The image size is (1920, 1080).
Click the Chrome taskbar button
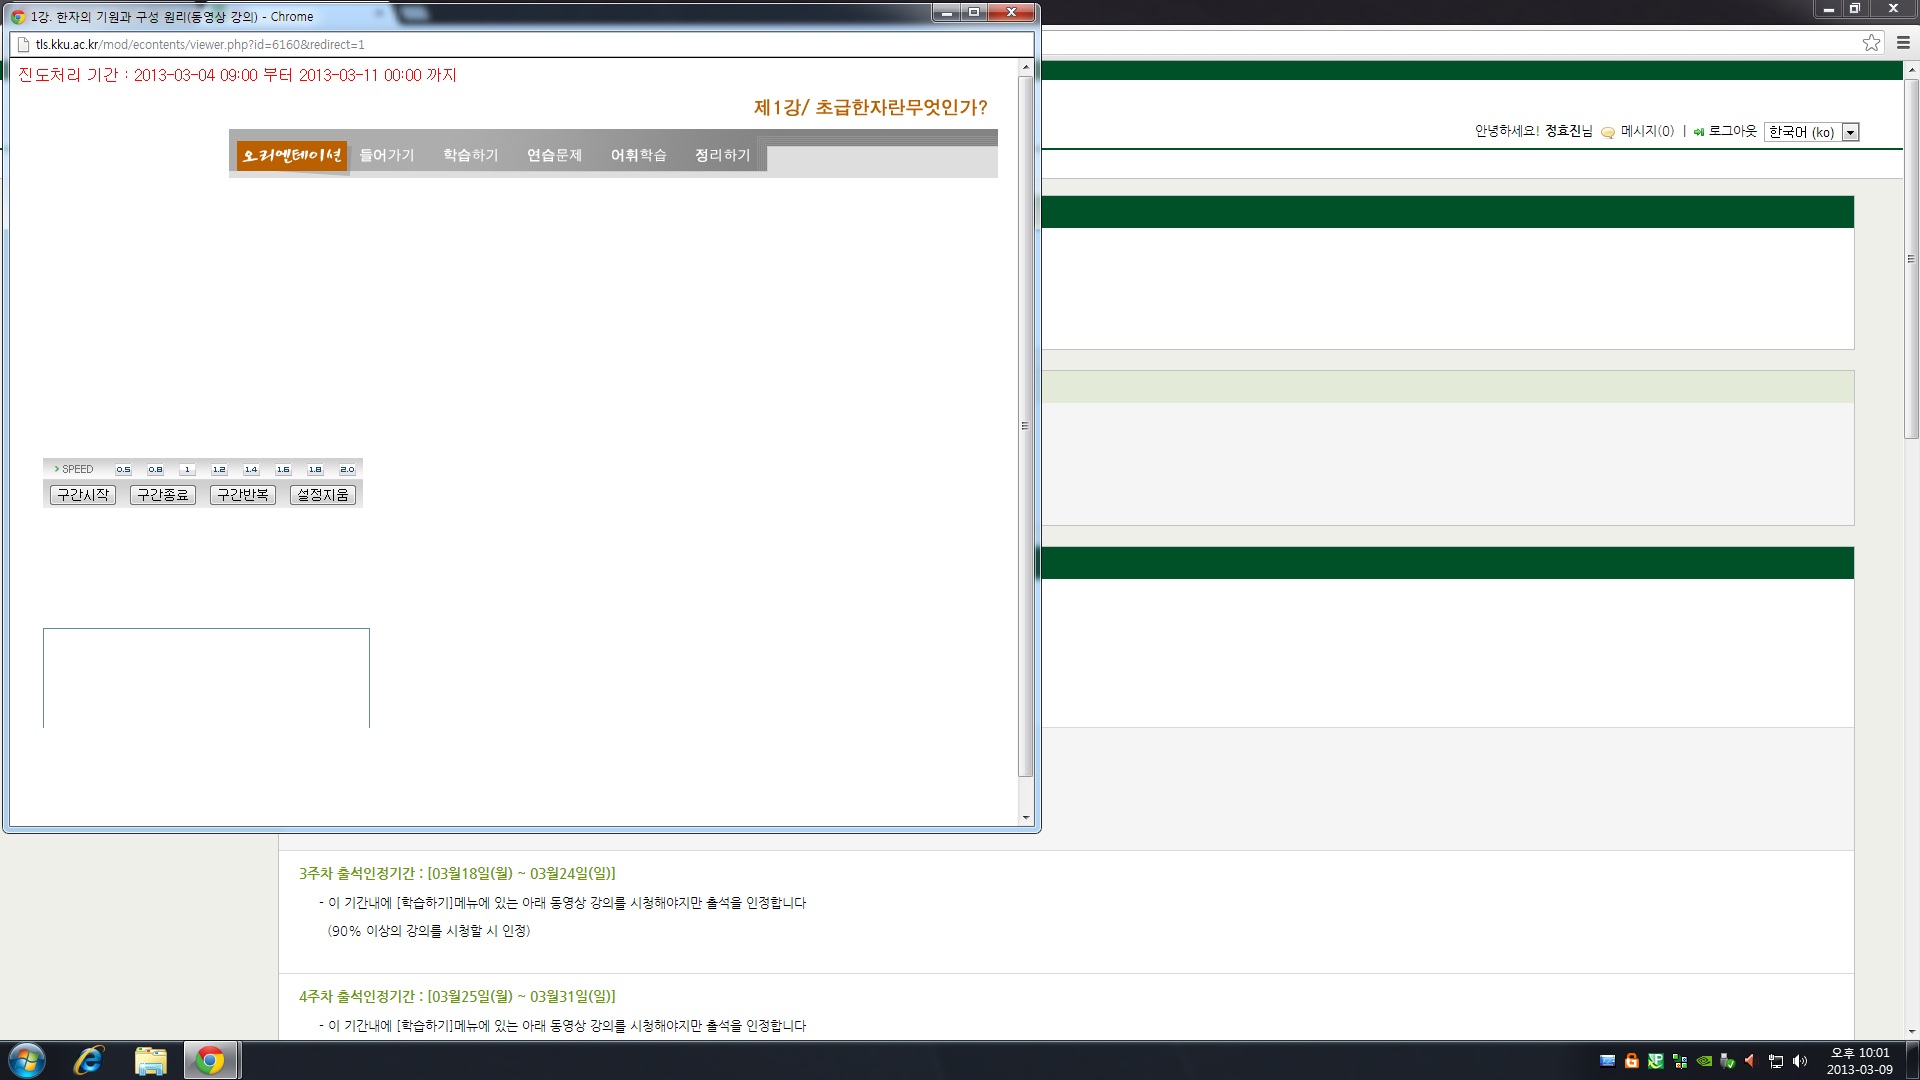(x=210, y=1060)
